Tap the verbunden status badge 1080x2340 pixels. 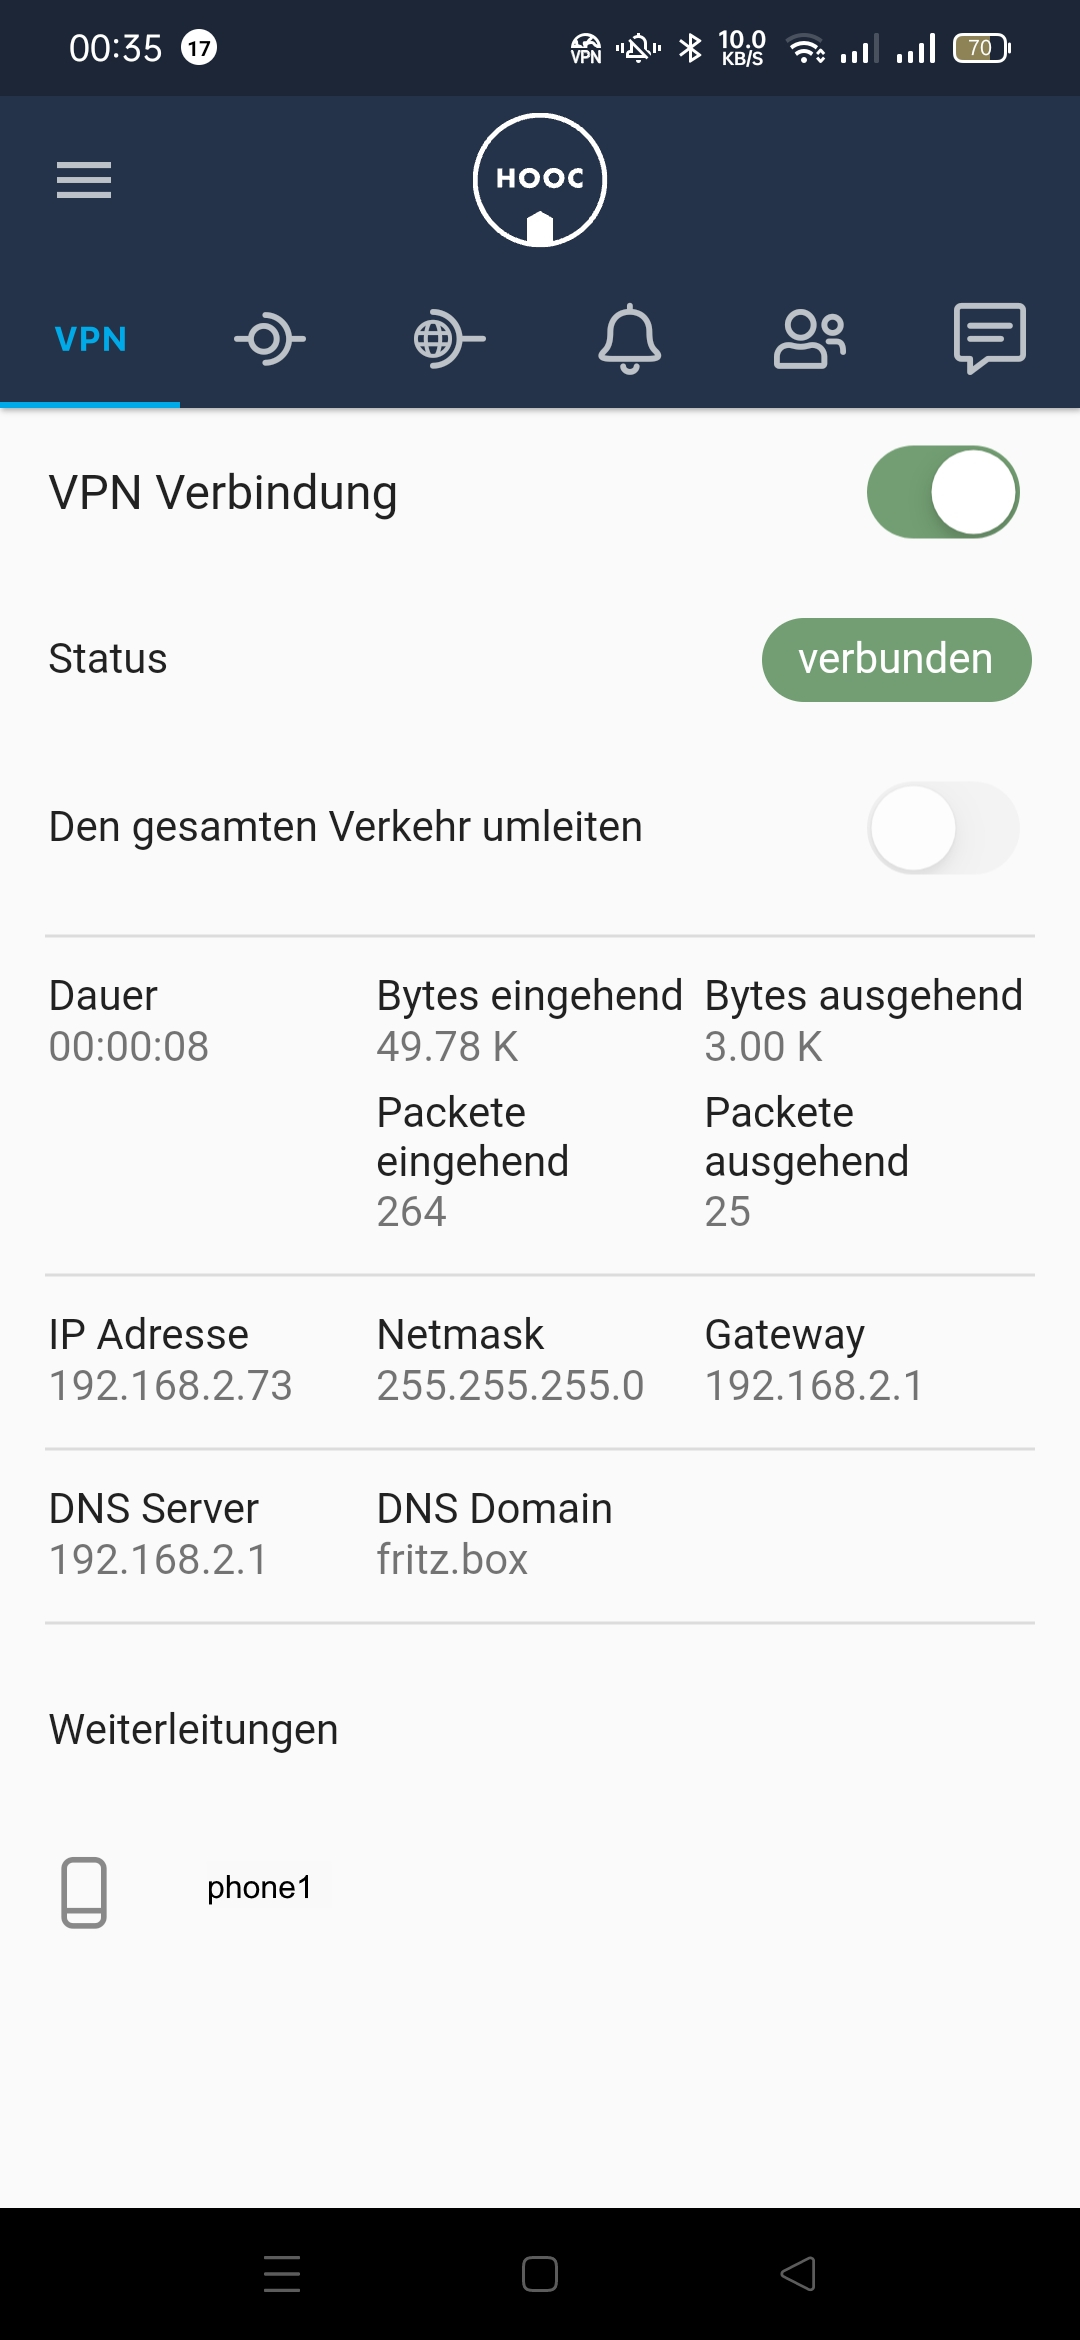pos(896,660)
